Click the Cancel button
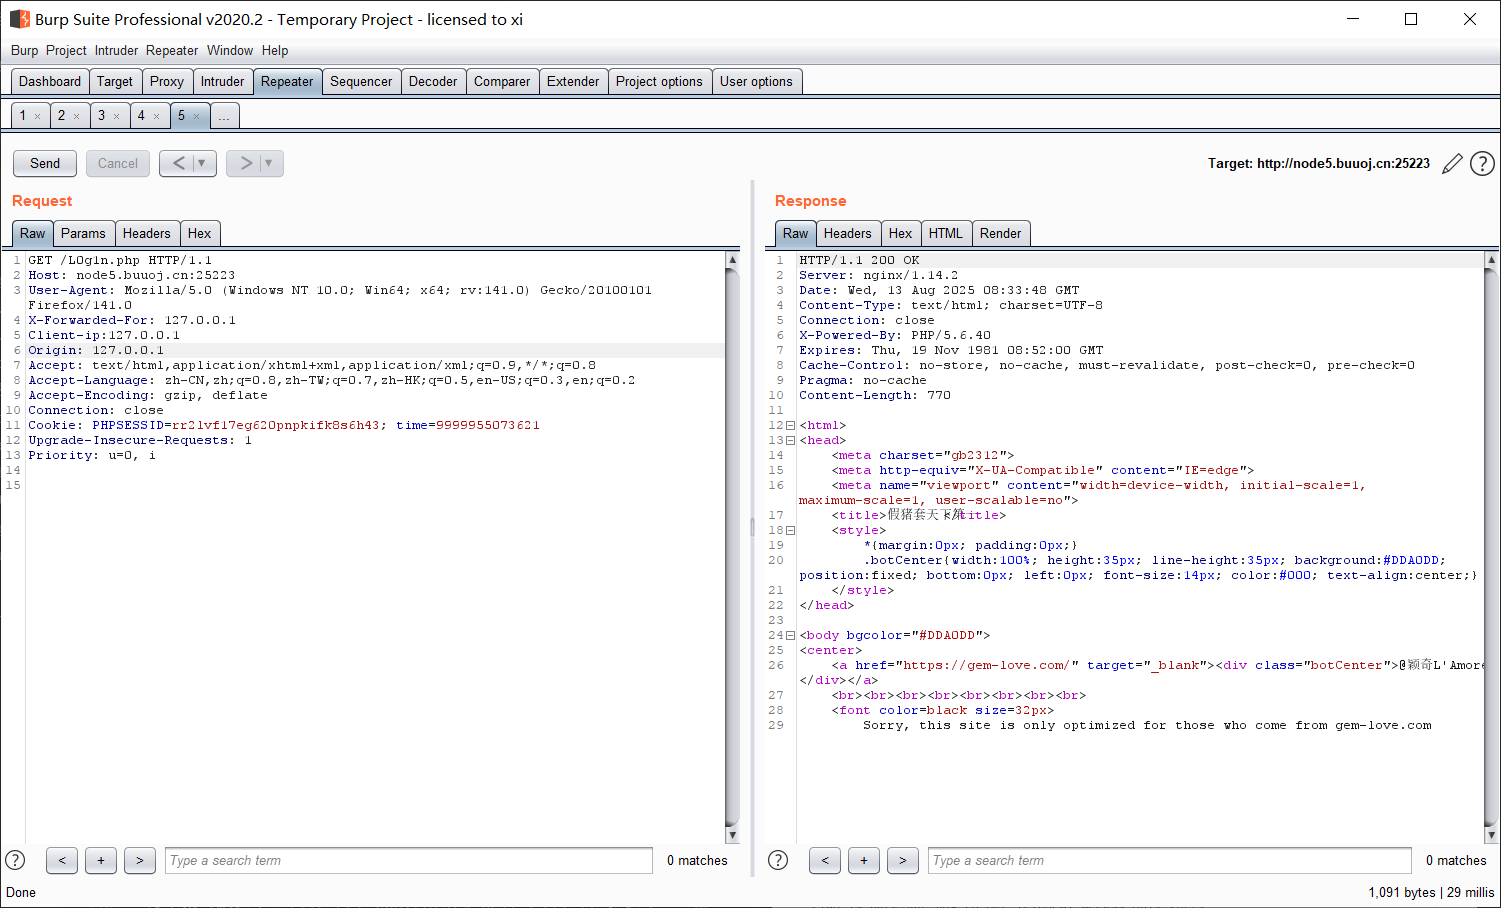The height and width of the screenshot is (908, 1501). 118,163
